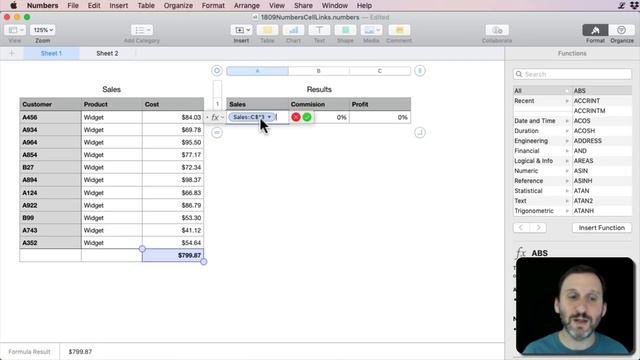Viewport: 640px width, 360px height.
Task: Click the Text toolbar icon
Action: coord(319,30)
